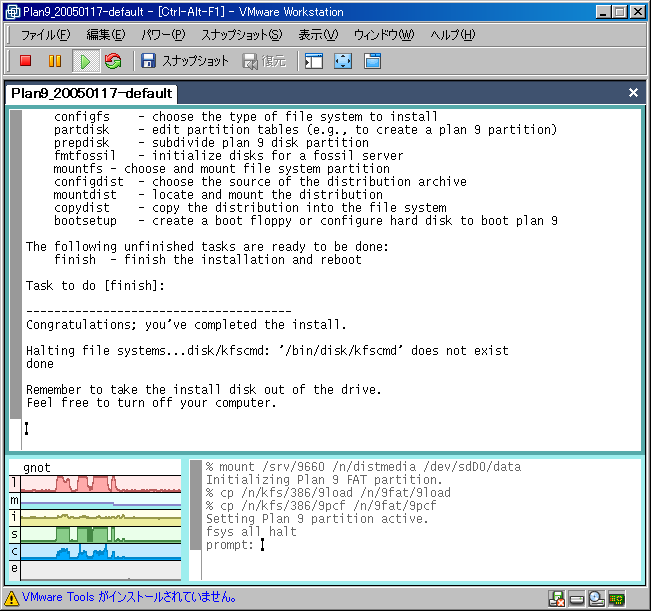Click the 'gnot' label in stats window
Screen dimensions: 651x611
37,468
